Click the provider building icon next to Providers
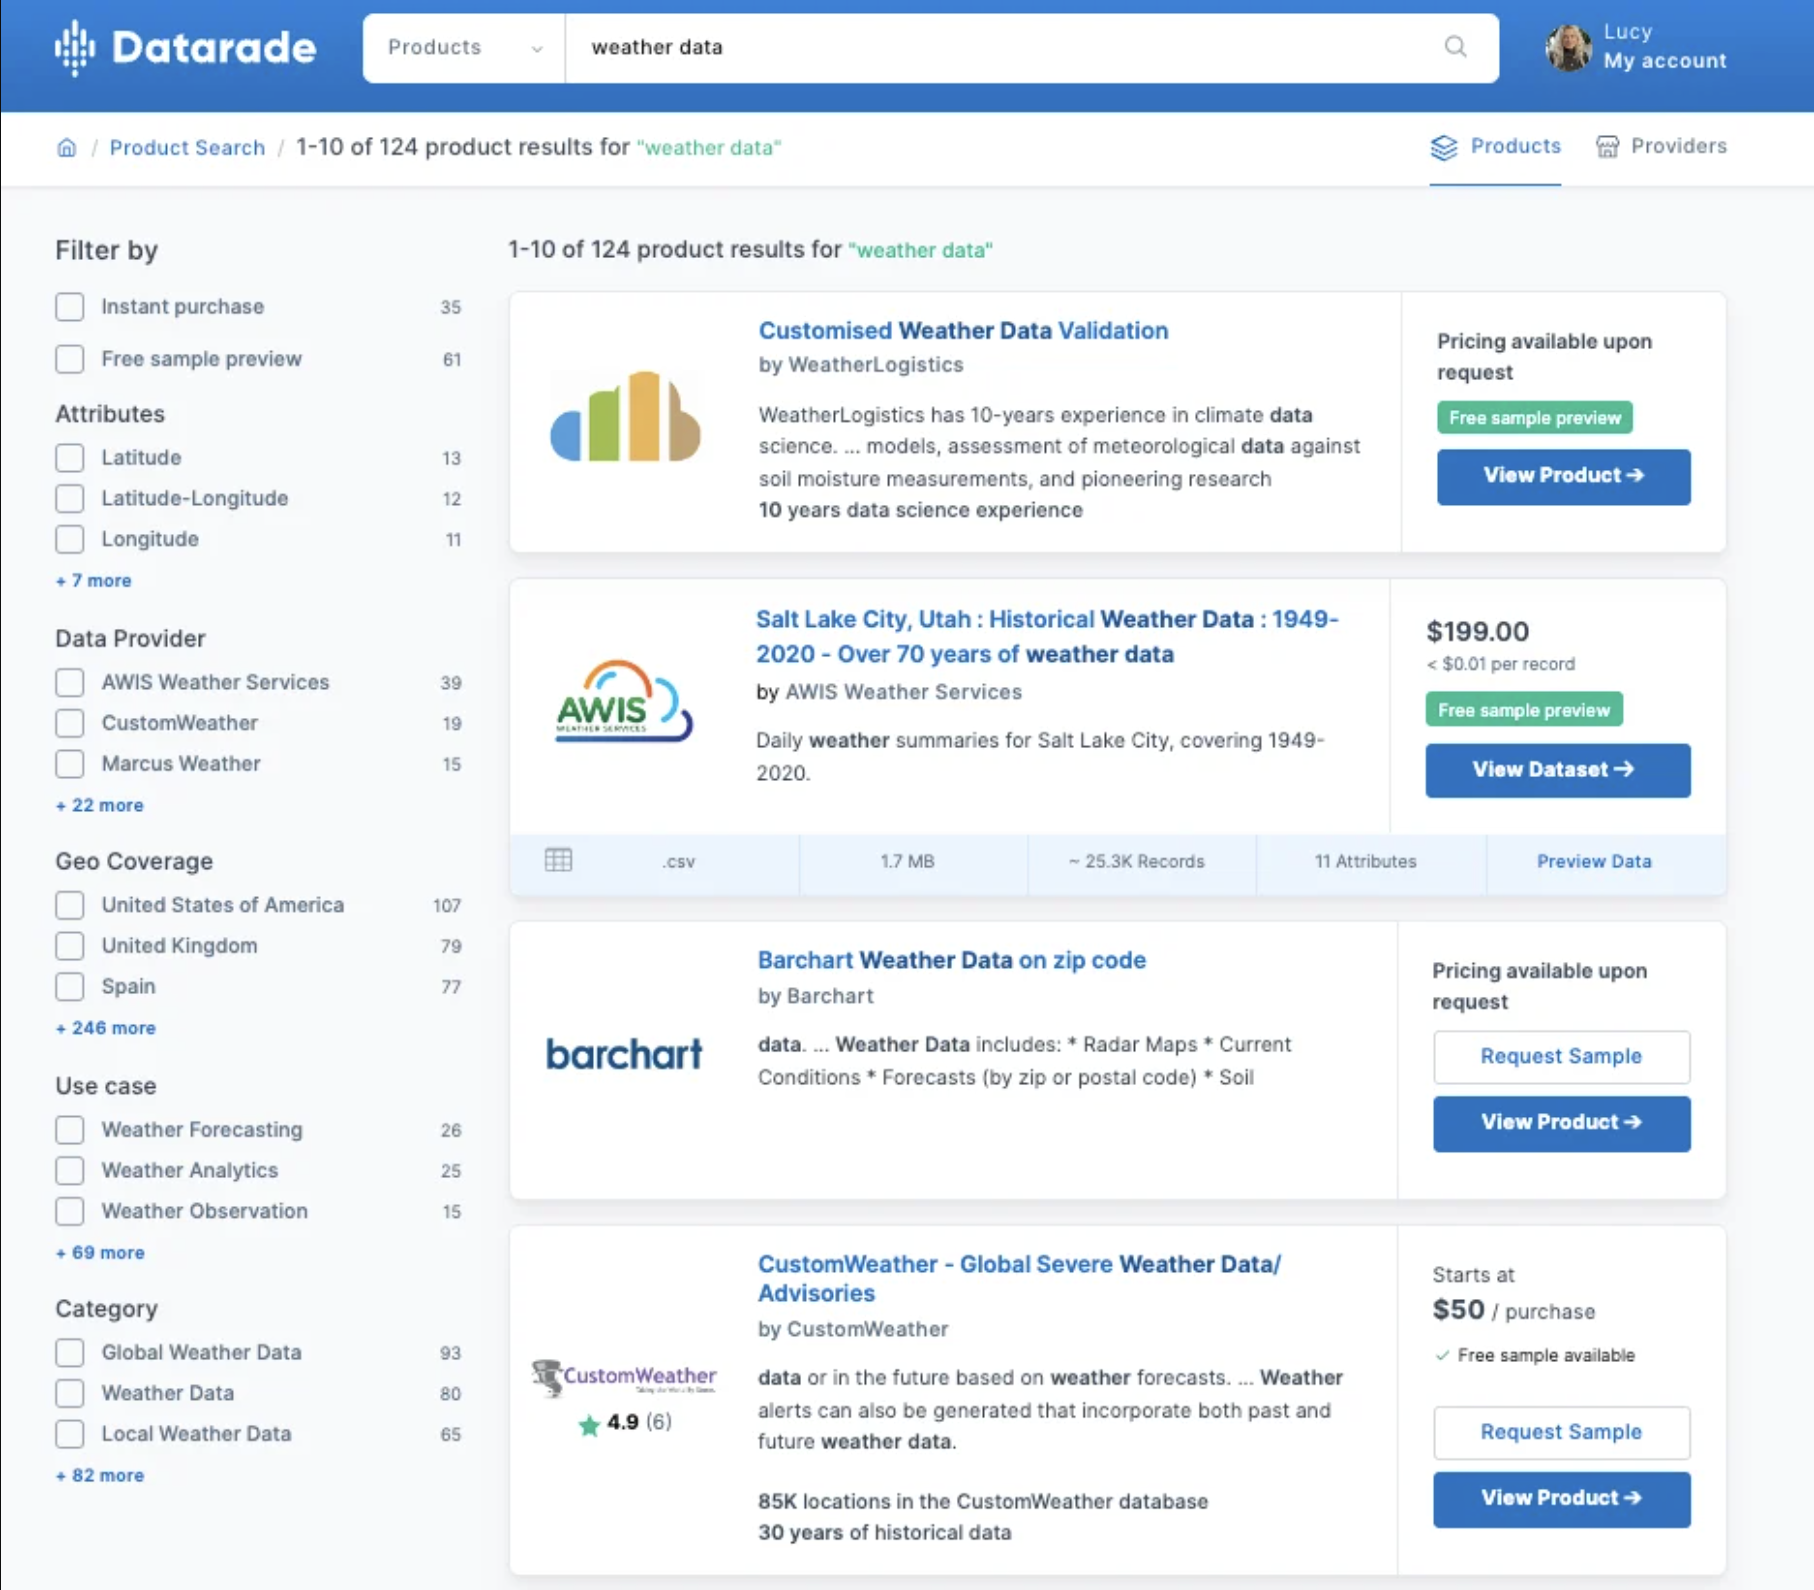 point(1606,146)
